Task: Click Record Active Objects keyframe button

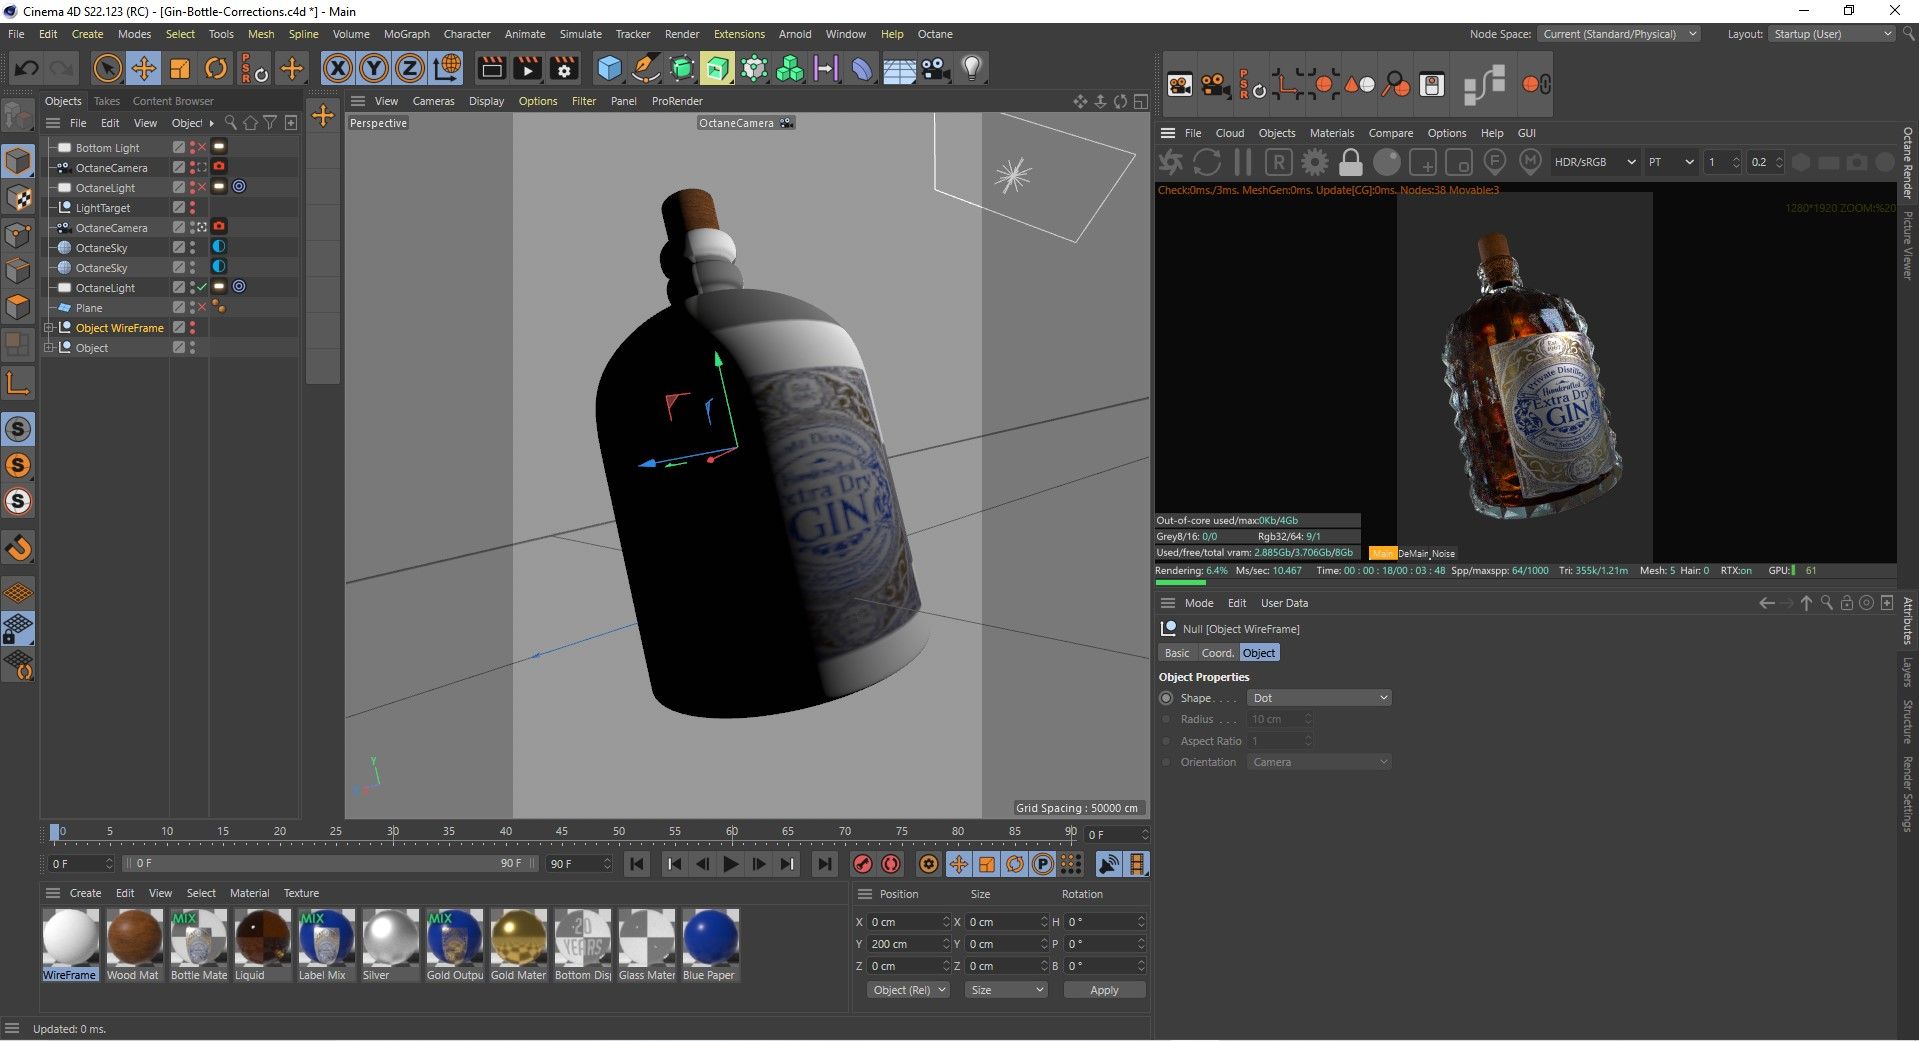Action: tap(862, 864)
